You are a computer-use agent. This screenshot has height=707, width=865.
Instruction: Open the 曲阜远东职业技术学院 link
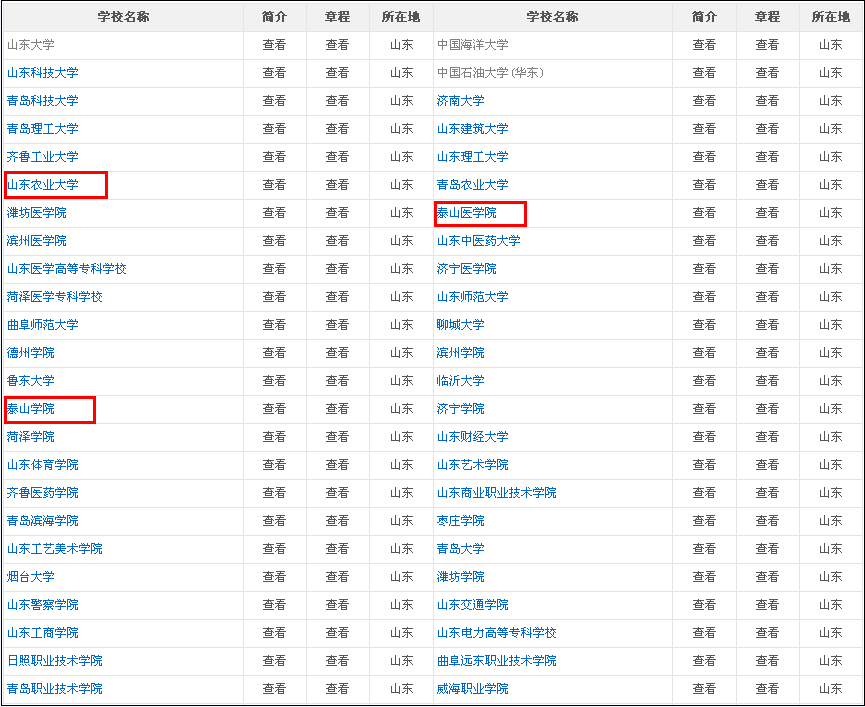pos(496,661)
